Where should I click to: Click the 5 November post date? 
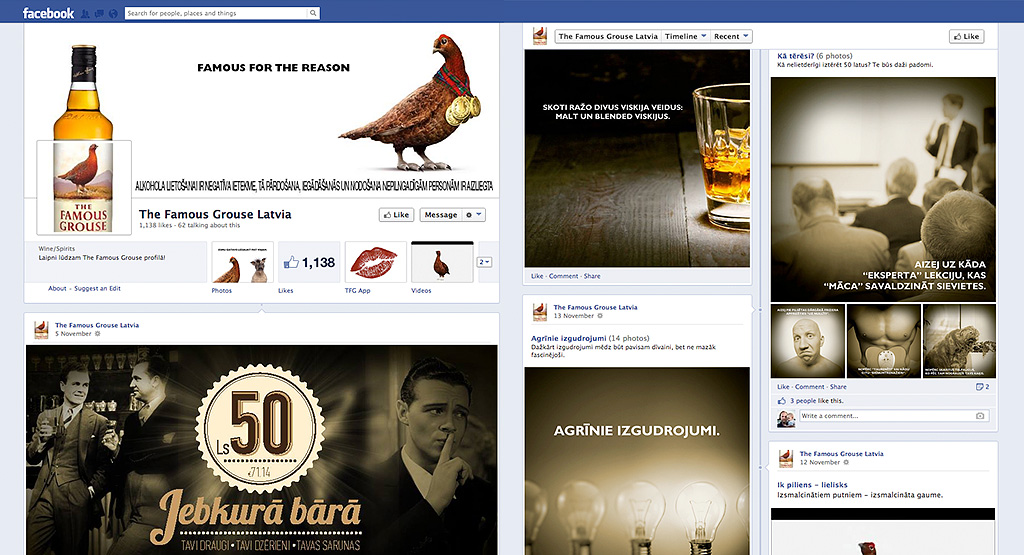click(x=73, y=334)
